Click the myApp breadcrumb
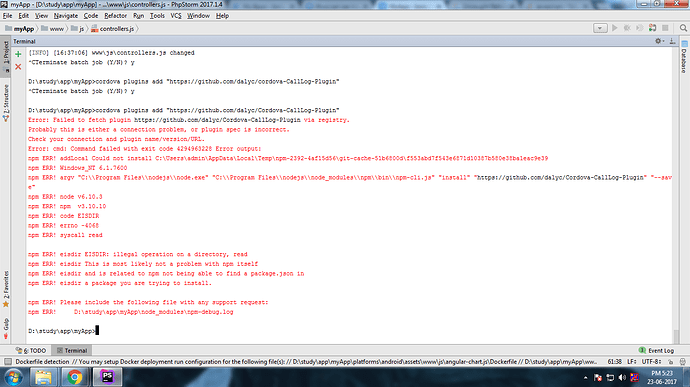 point(19,29)
